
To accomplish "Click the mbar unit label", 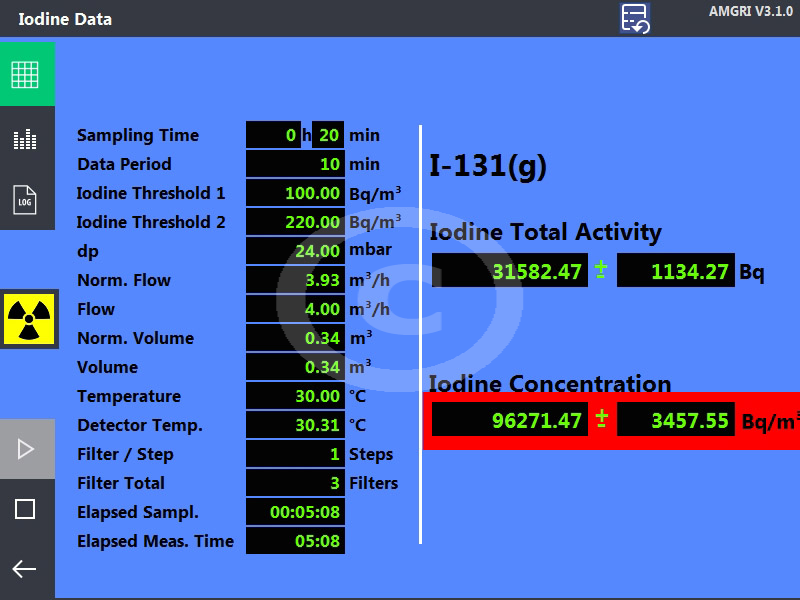I will [370, 249].
